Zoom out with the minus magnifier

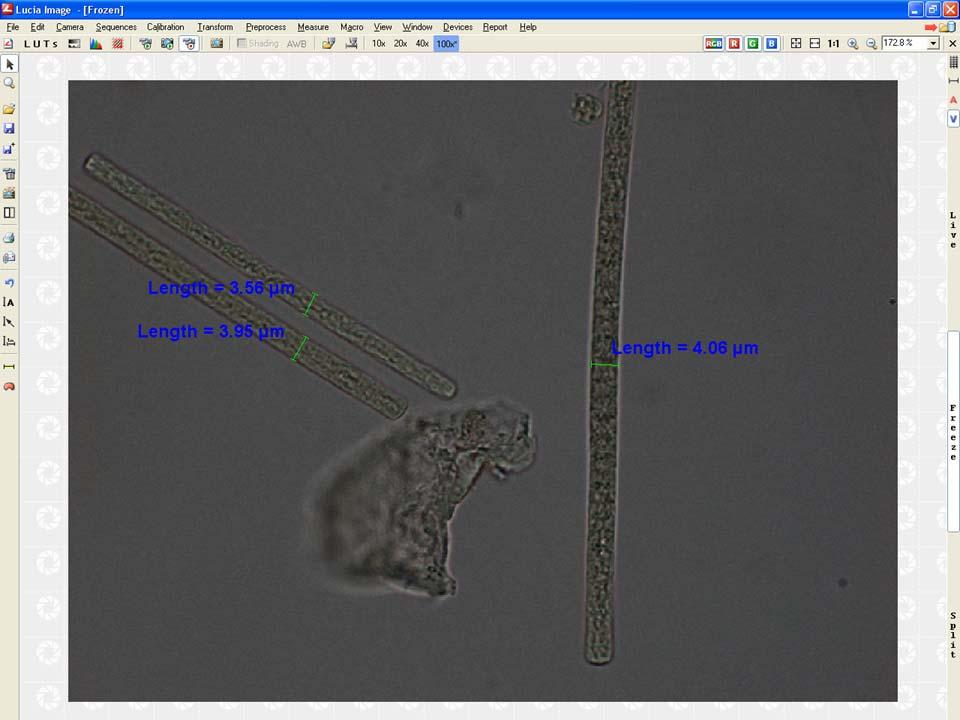tap(871, 43)
